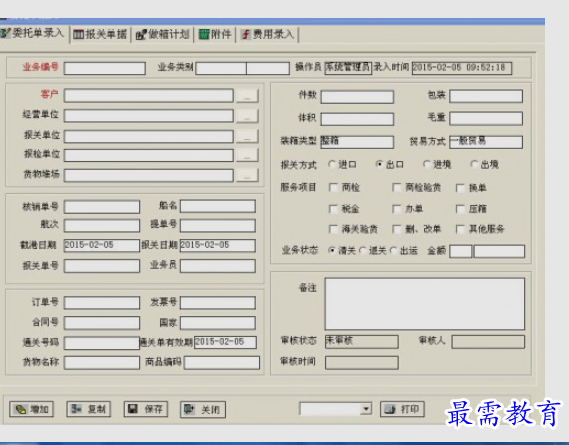
Task: Check the 商检验货 checkbox
Action: click(x=397, y=188)
